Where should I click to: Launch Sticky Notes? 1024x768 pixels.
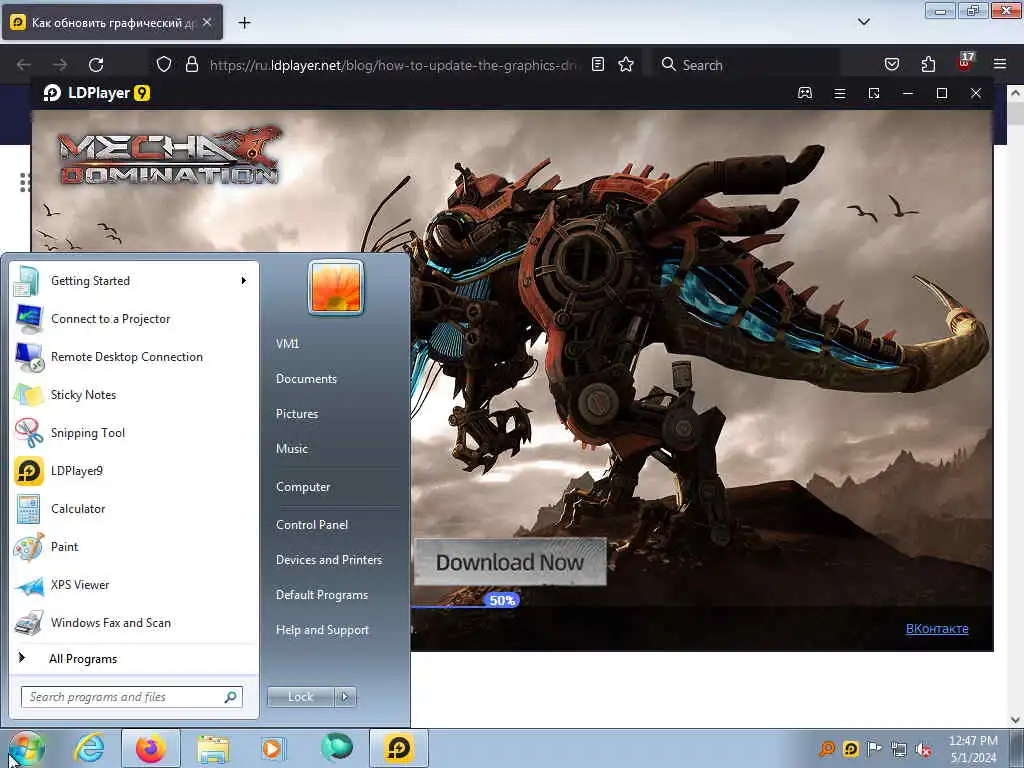coord(135,395)
